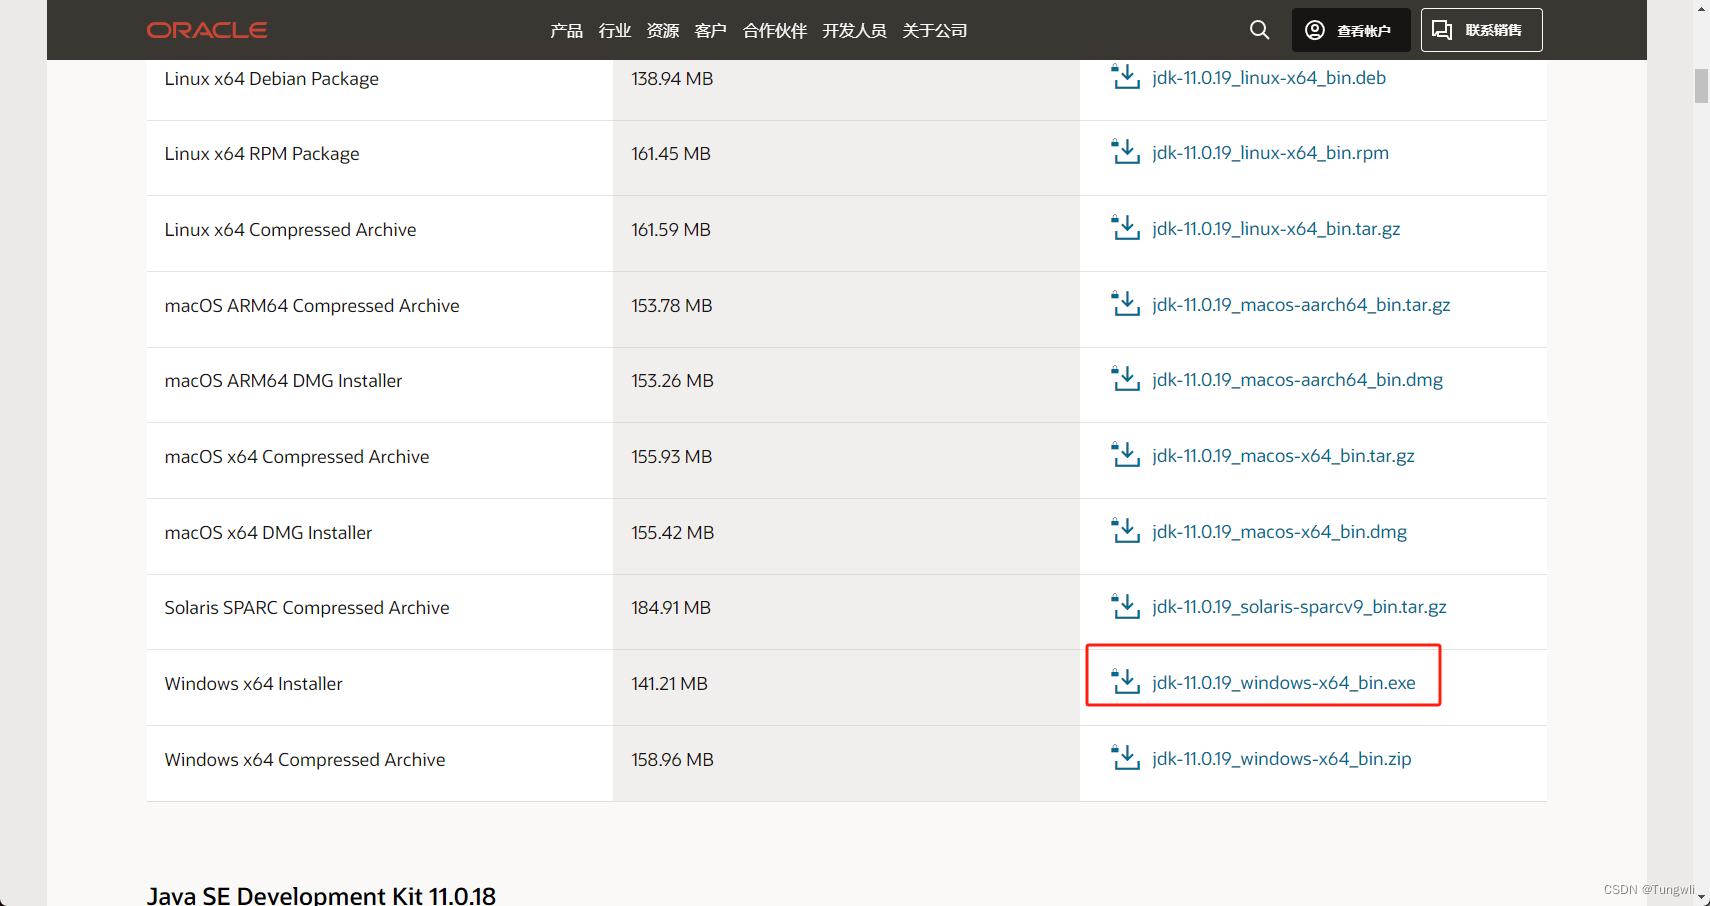The image size is (1710, 906).
Task: Download jdk-11.0.19_windows-x64_bin.zip link
Action: point(1282,759)
